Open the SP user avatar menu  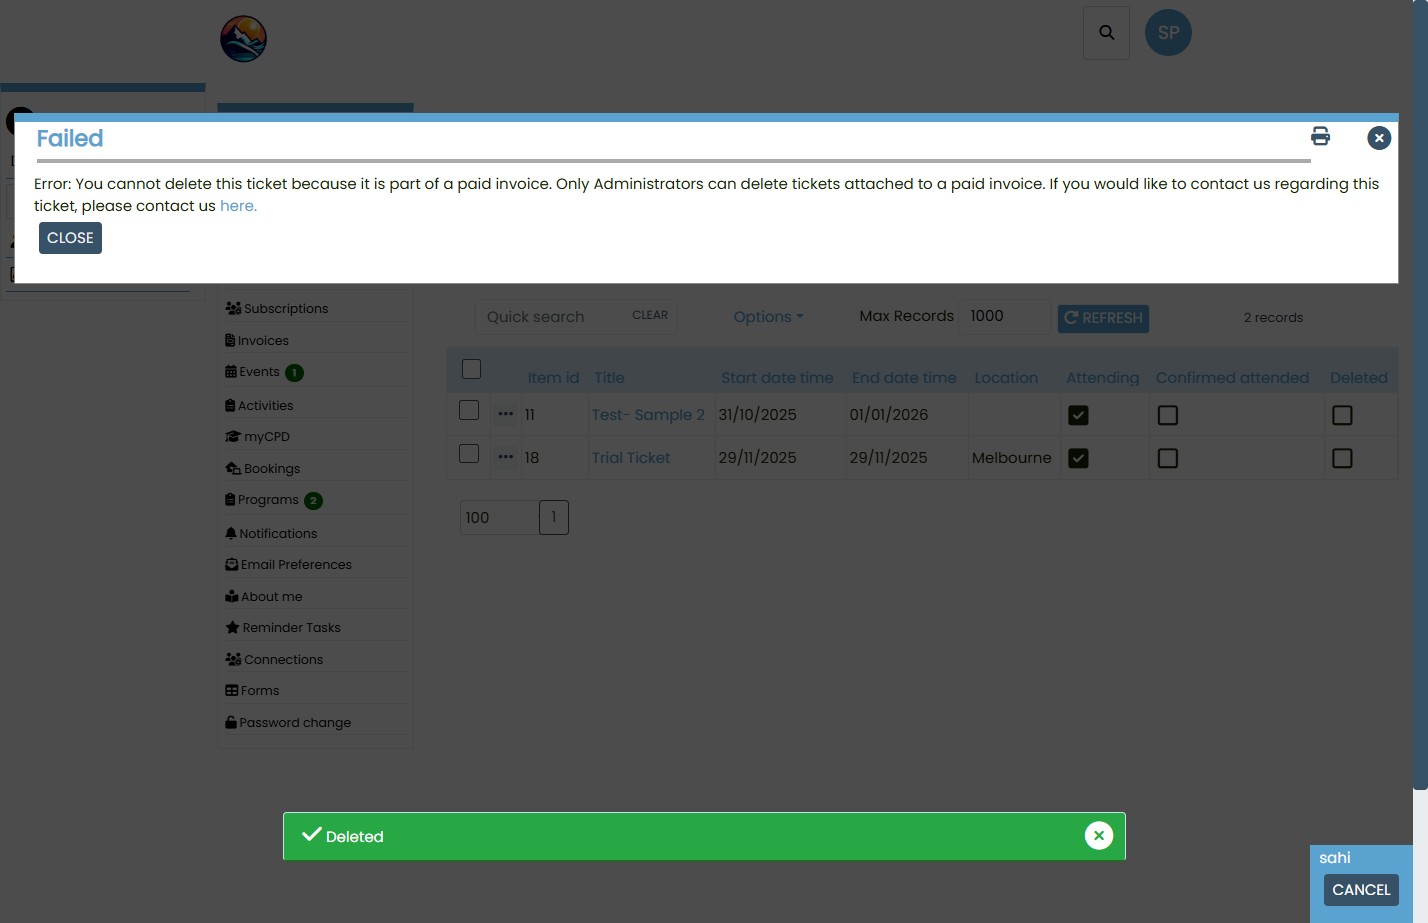pyautogui.click(x=1168, y=33)
